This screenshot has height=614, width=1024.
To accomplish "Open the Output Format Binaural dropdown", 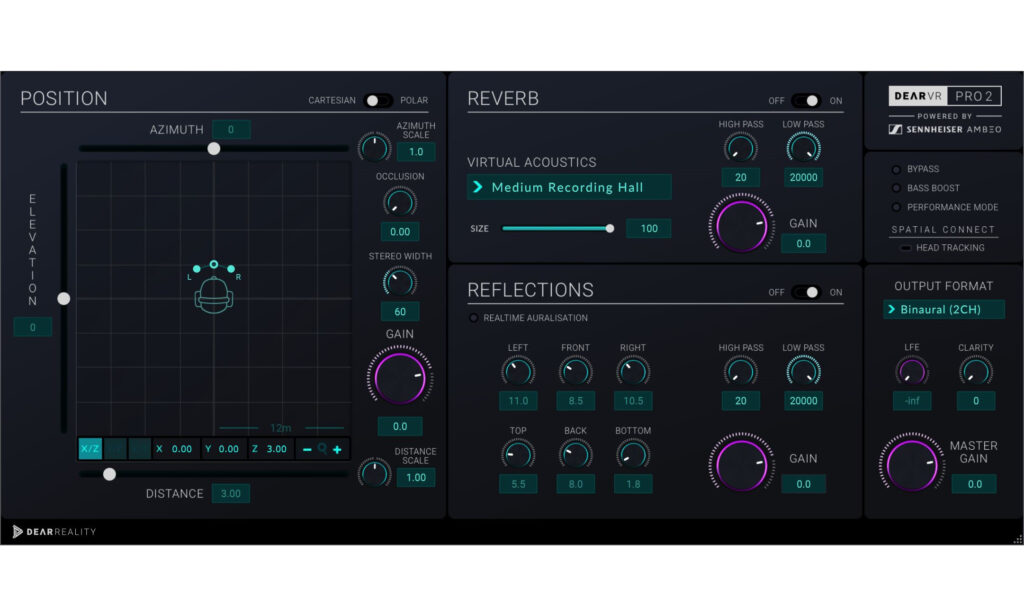I will [x=944, y=310].
